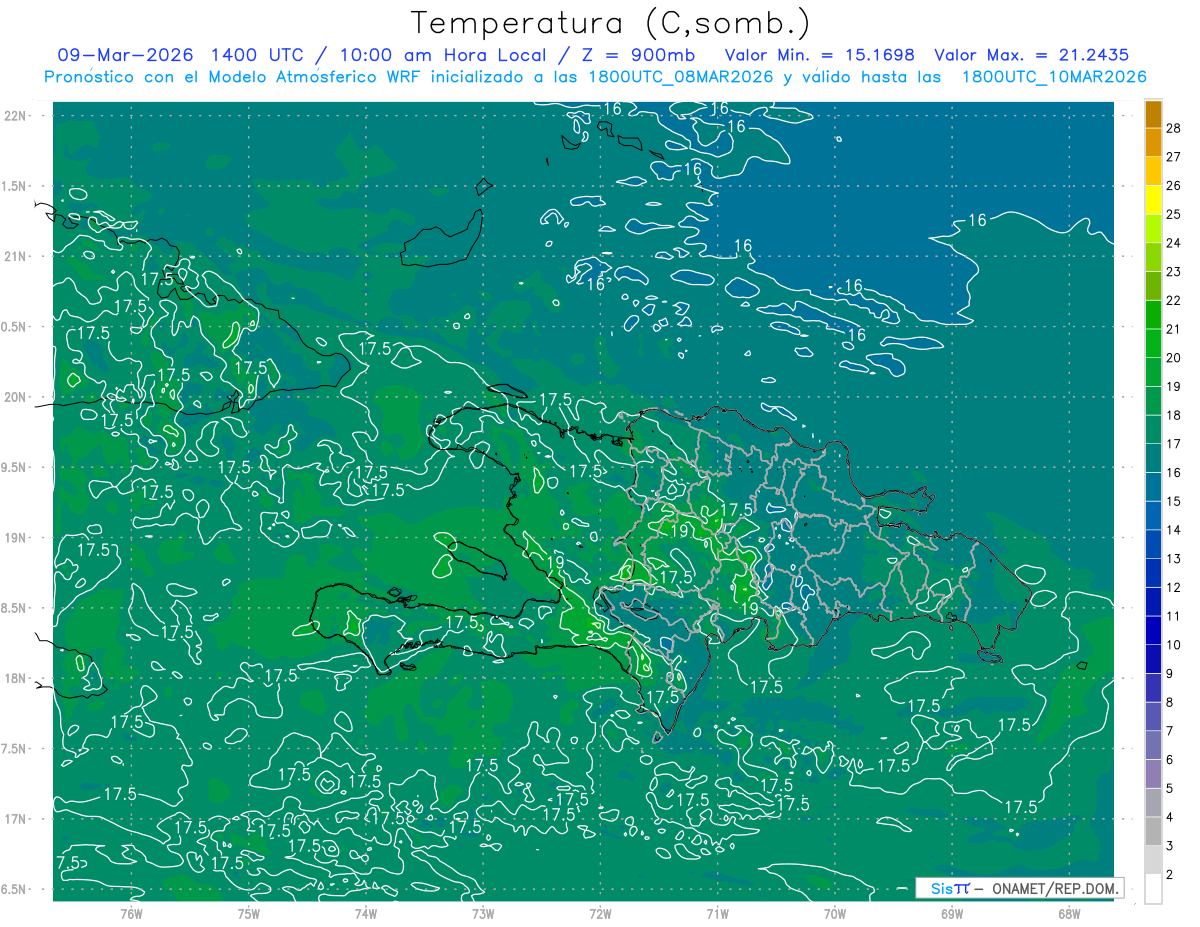
Task: Click the "19N" latitude axis label
Action: [x=13, y=537]
